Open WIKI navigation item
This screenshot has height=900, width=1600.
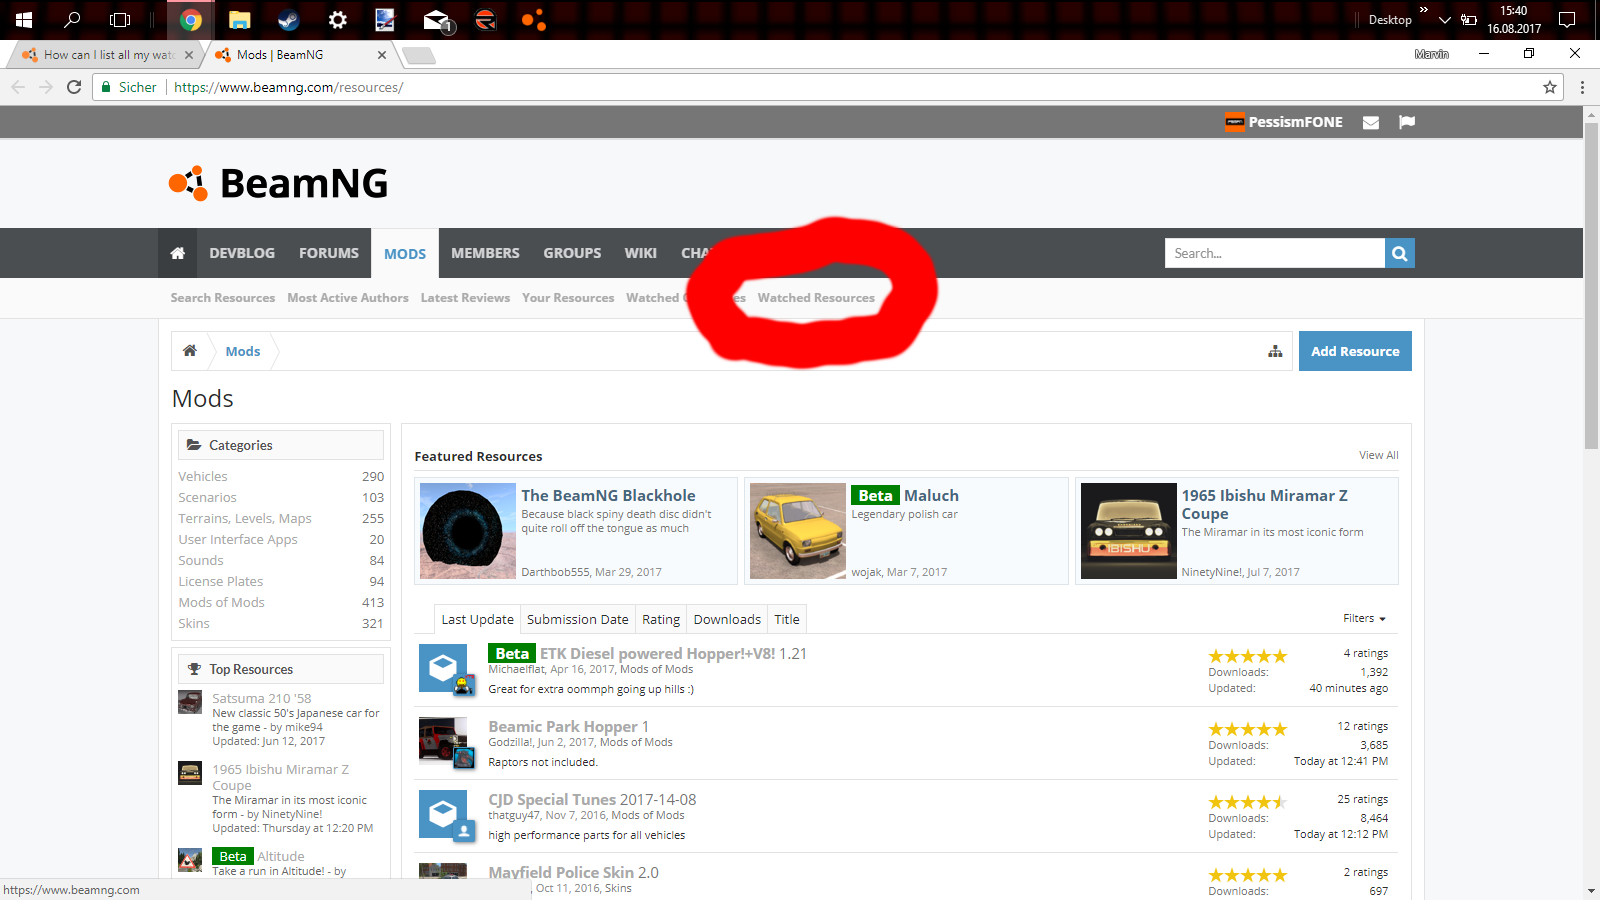pos(641,253)
